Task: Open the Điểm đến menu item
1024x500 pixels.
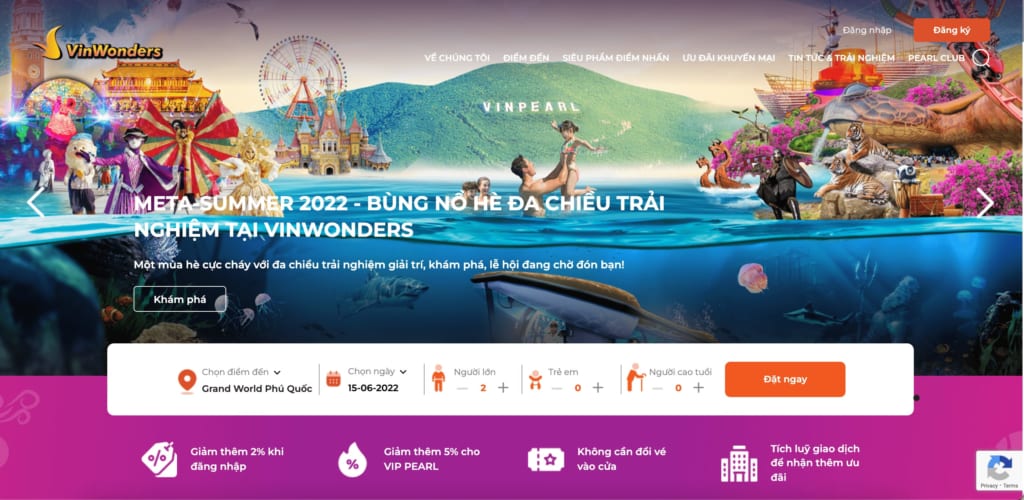Action: click(x=526, y=58)
